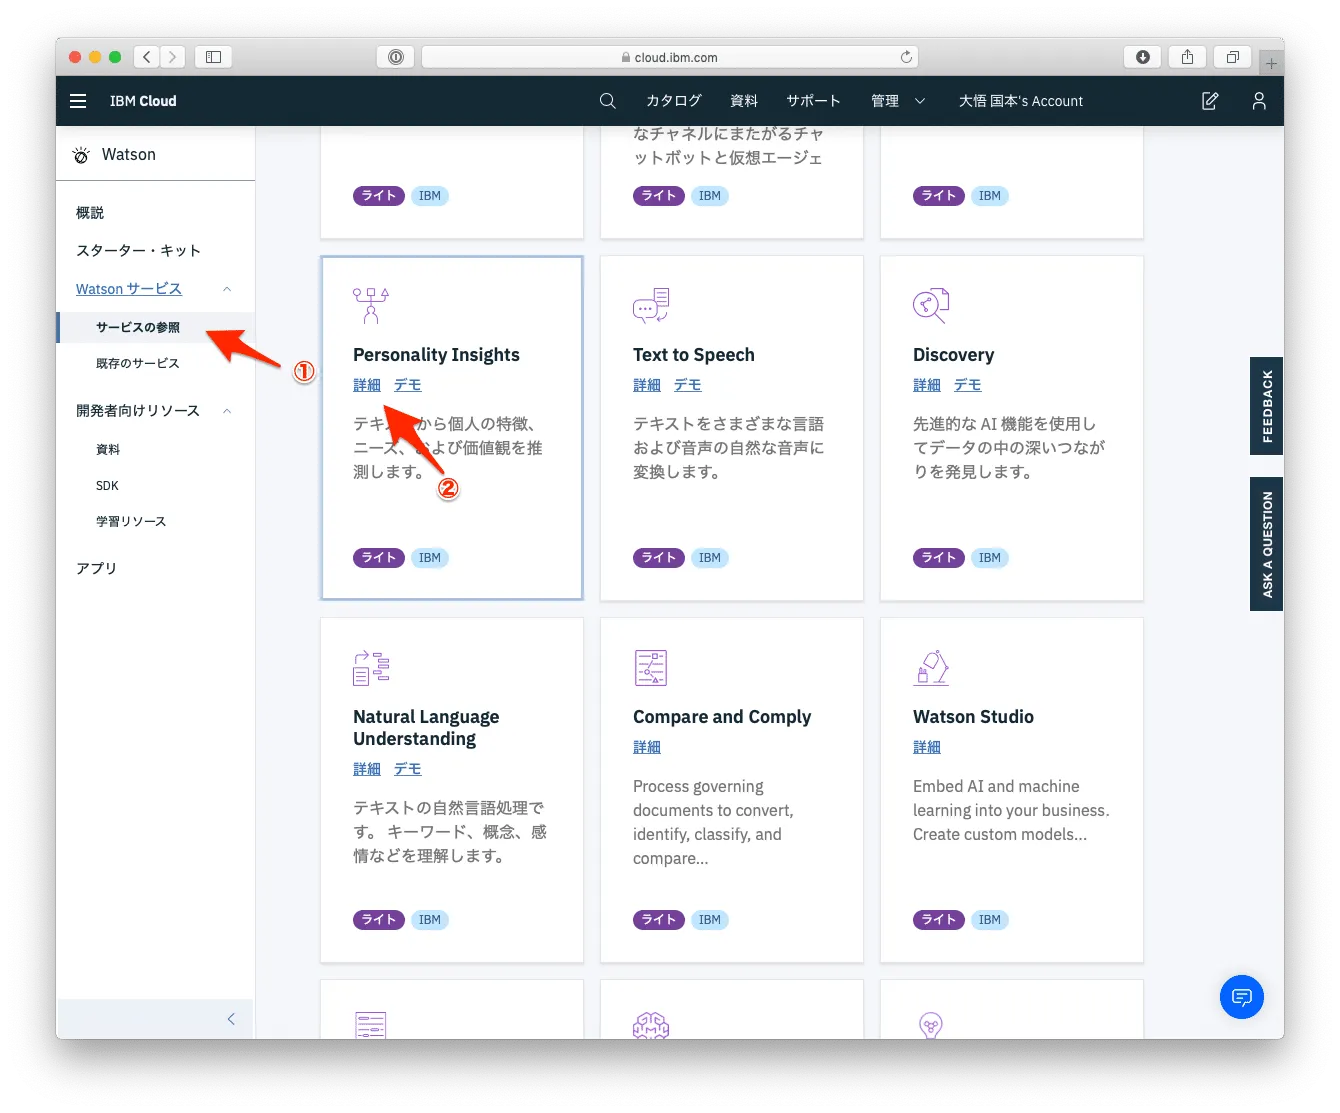Image resolution: width=1340 pixels, height=1113 pixels.
Task: Click the Safari forward arrow
Action: 172,57
